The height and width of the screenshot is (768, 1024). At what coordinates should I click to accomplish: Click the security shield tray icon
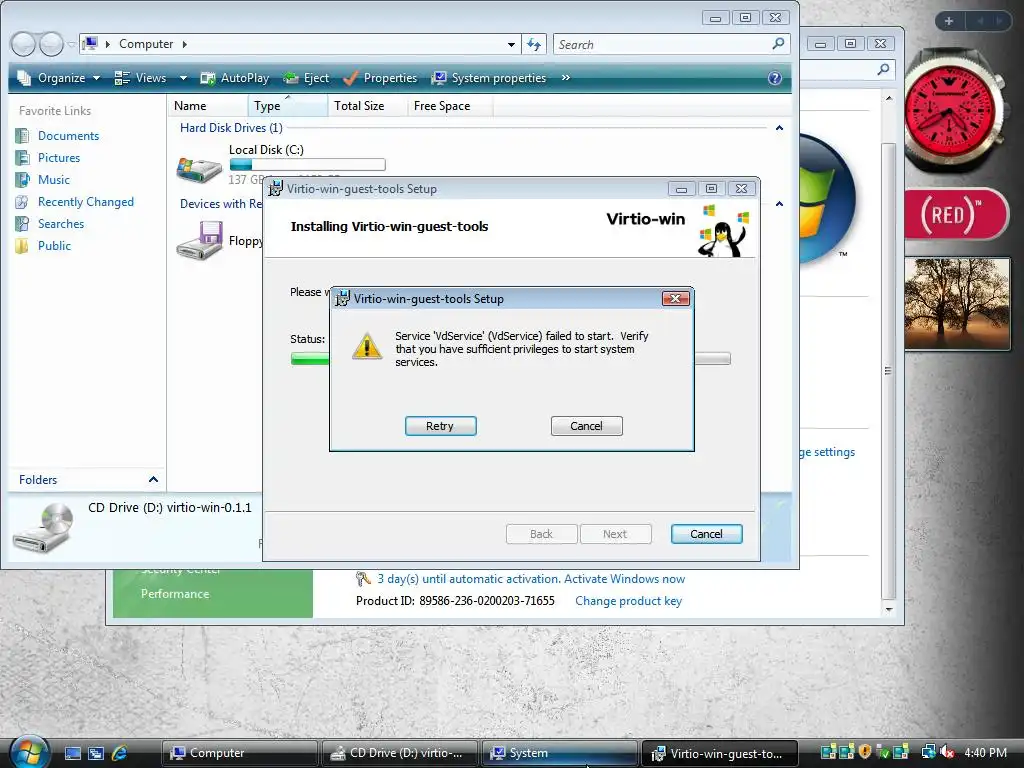point(865,752)
